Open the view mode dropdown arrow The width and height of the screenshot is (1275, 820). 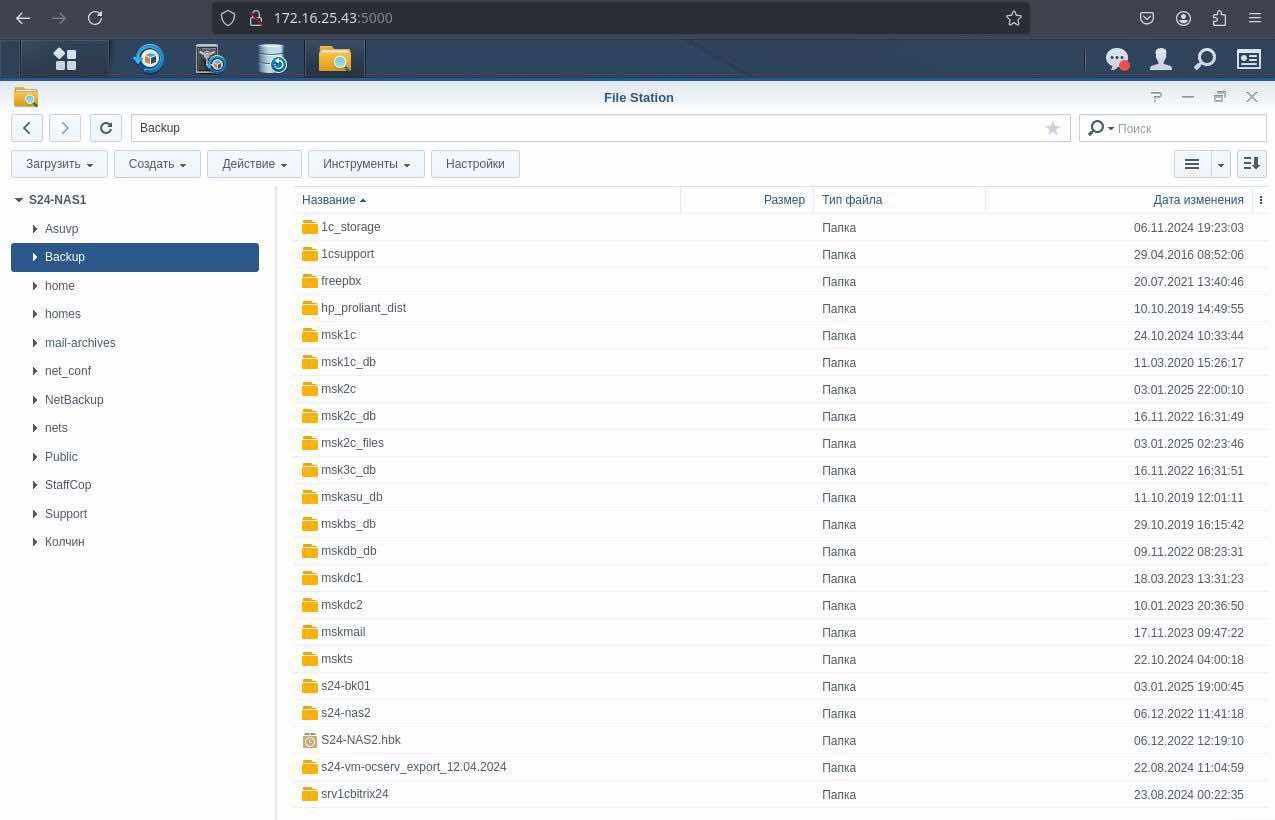pos(1220,164)
